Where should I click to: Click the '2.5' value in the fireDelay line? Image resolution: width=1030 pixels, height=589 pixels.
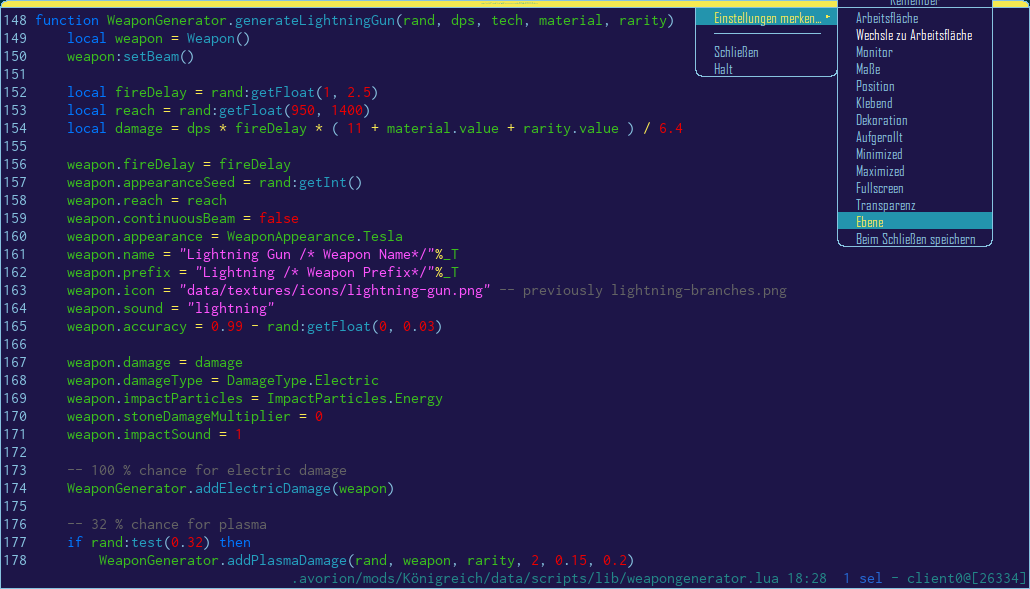point(359,93)
